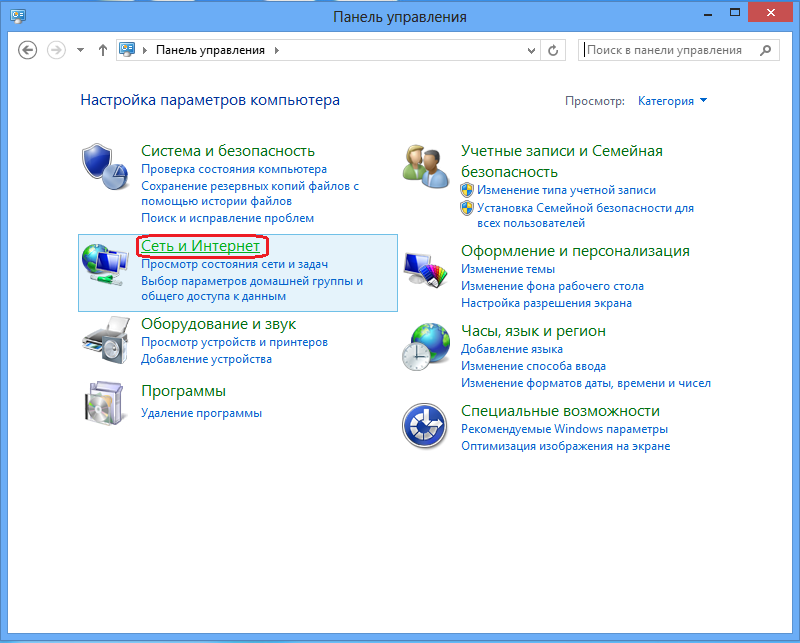
Task: Open Программы category
Action: tap(183, 391)
